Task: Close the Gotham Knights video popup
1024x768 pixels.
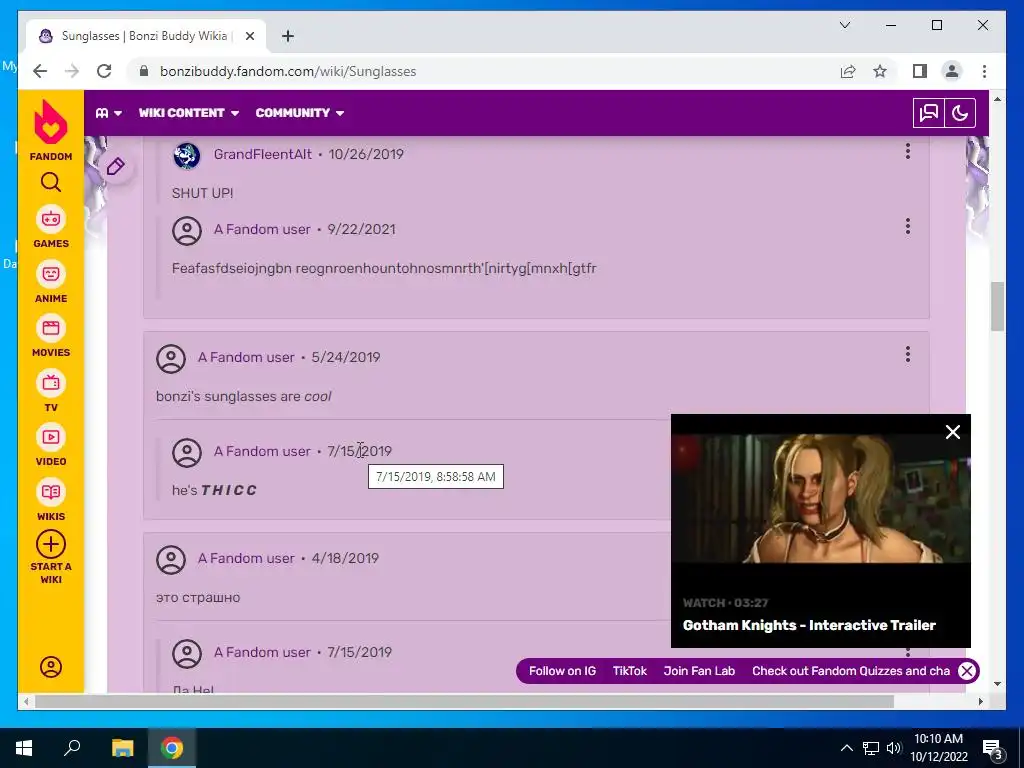Action: (953, 432)
